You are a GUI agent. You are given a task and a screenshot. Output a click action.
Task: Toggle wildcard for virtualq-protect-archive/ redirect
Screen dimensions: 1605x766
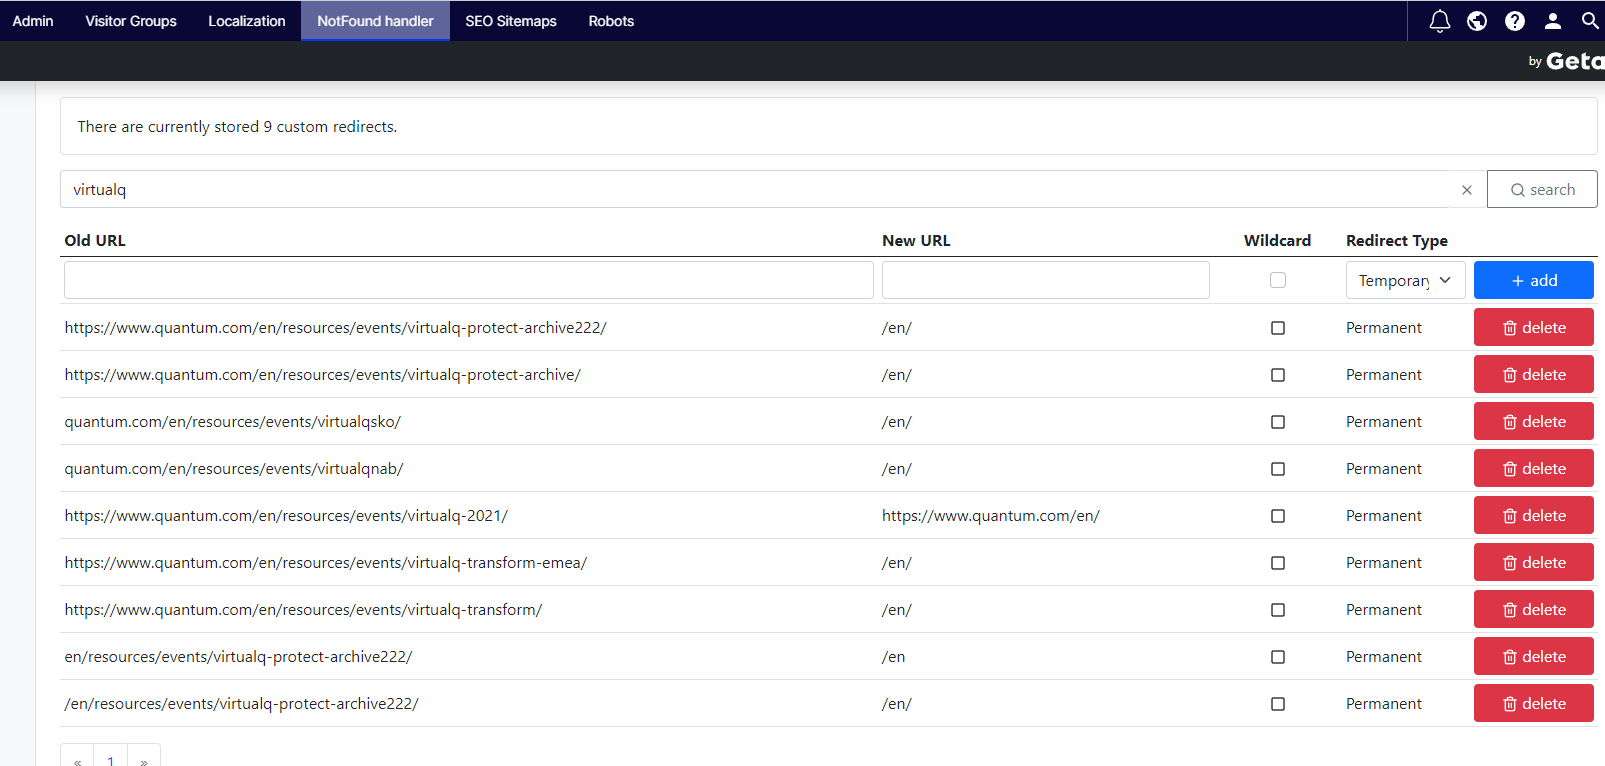point(1278,375)
